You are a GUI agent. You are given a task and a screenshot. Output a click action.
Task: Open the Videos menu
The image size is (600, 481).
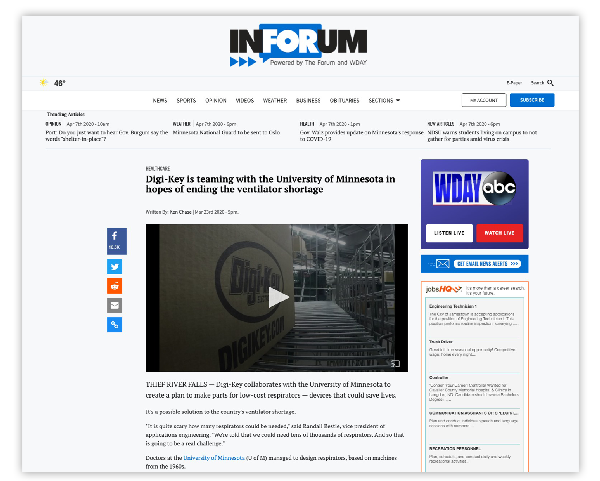click(245, 100)
